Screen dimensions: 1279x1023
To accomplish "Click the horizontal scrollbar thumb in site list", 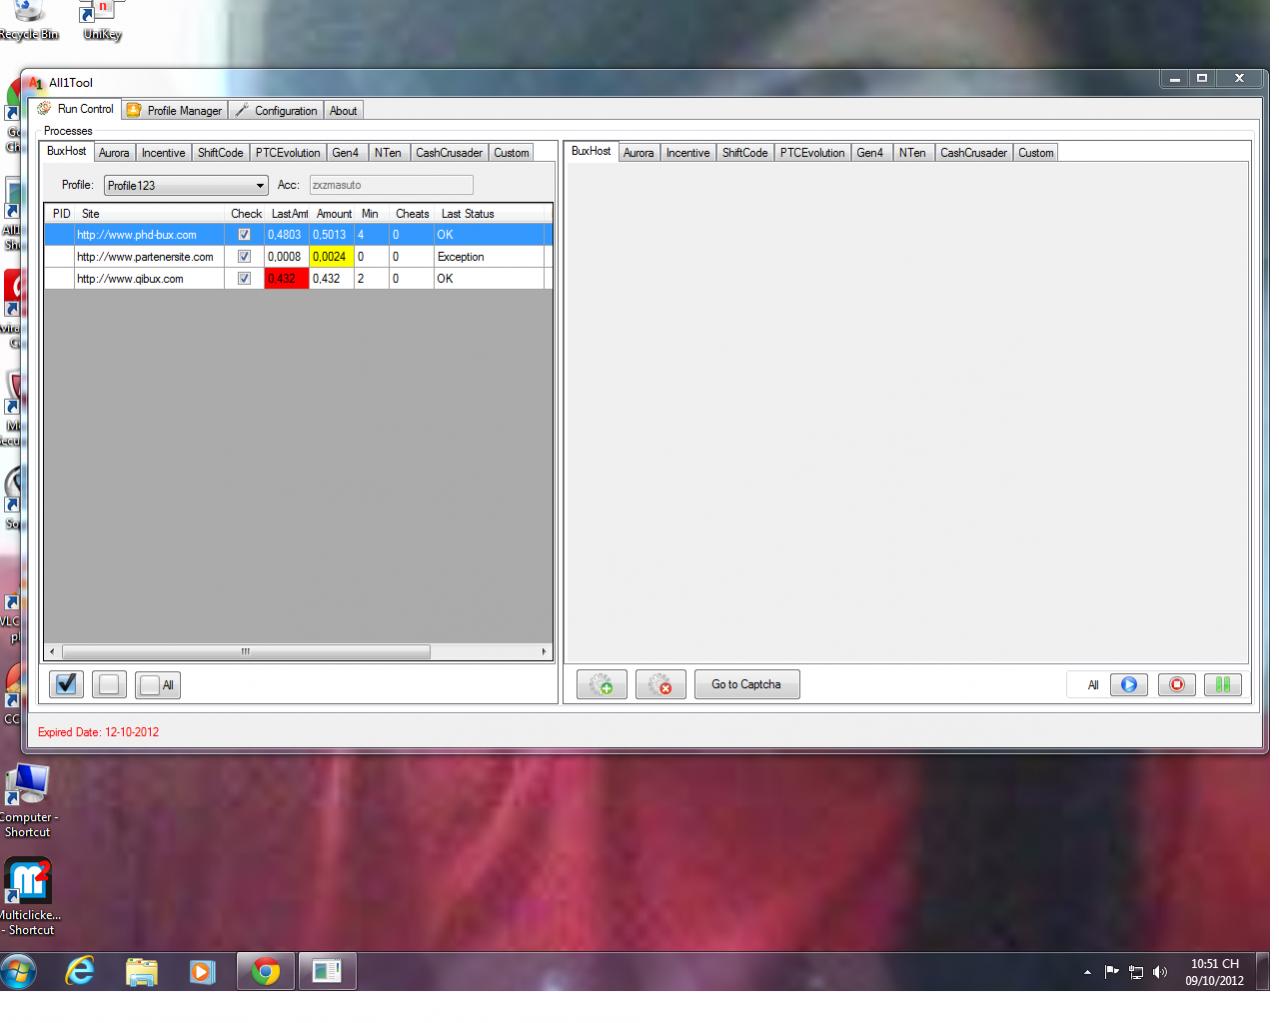I will (245, 652).
